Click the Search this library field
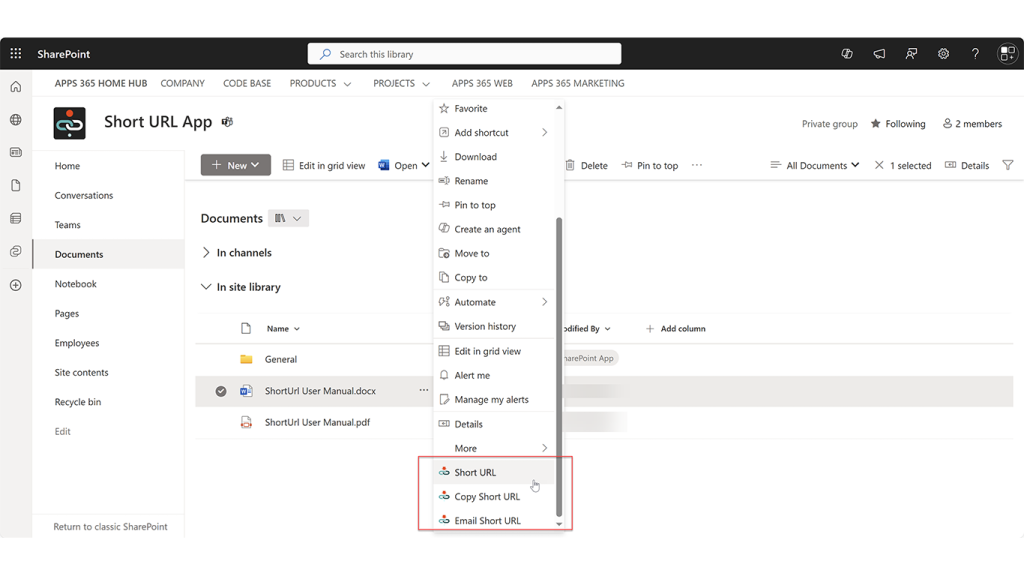 coord(464,54)
